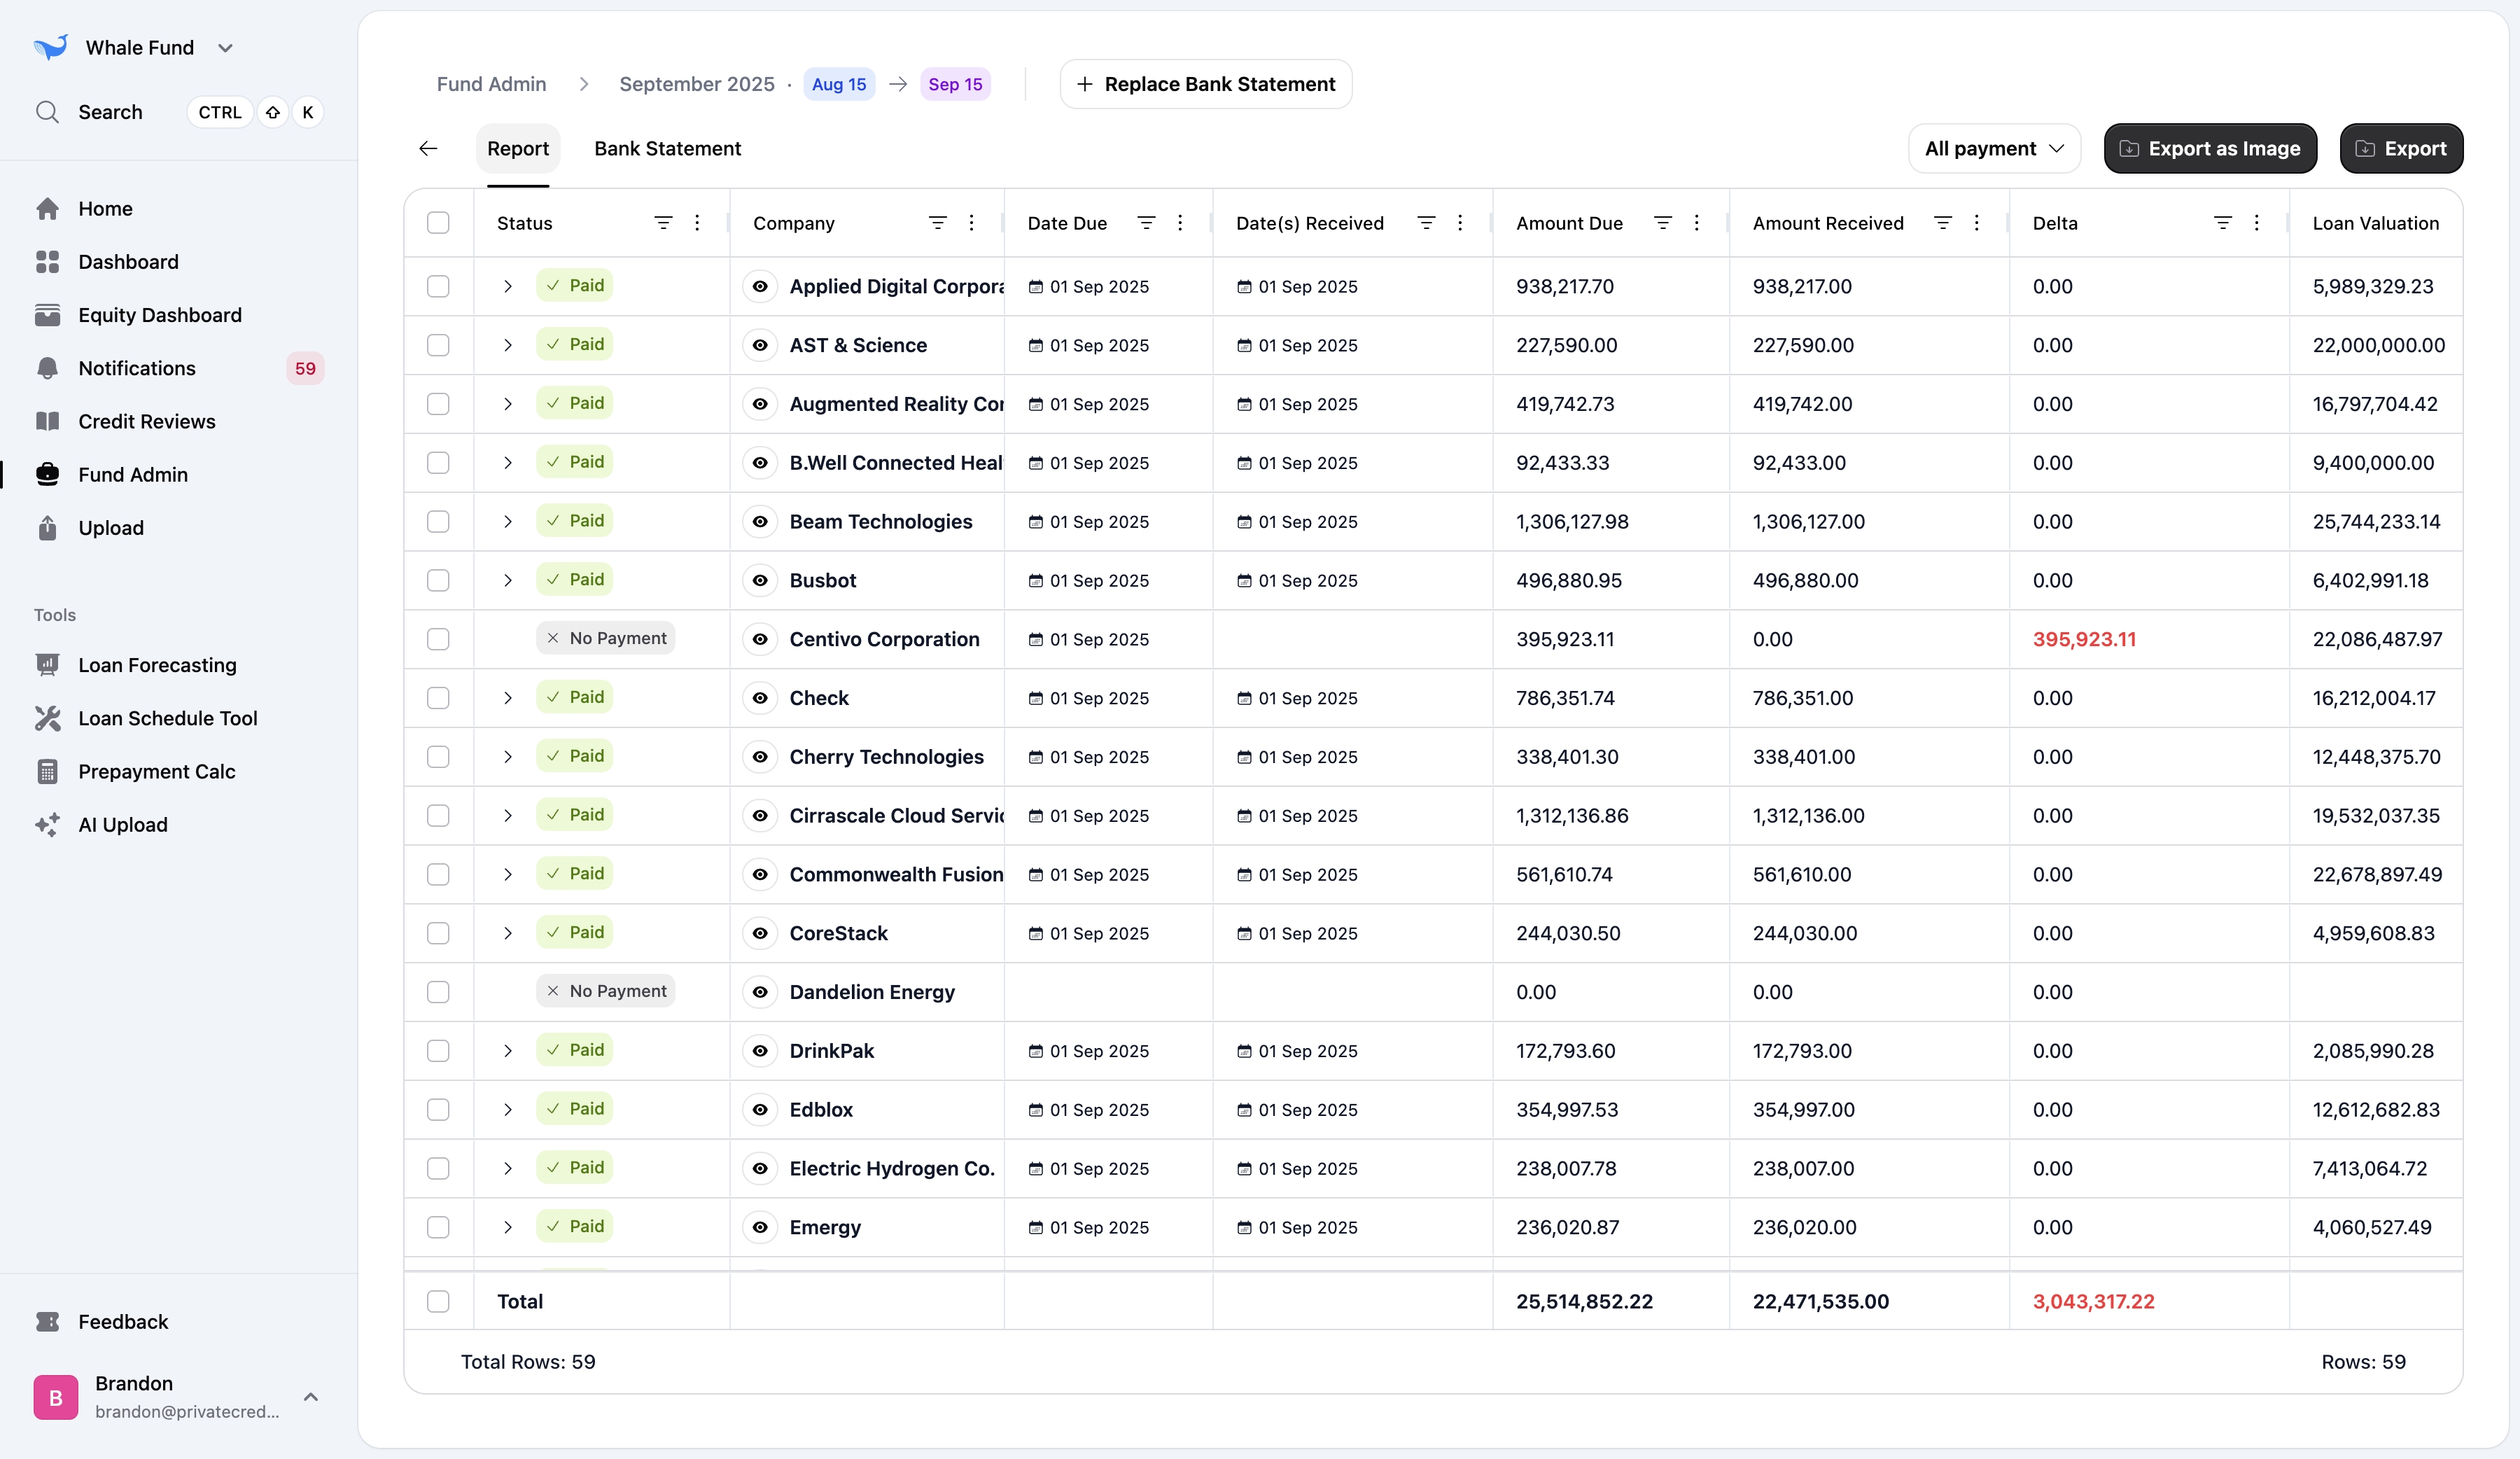Screen dimensions: 2520x1459
Task: Open Company column three-dot menu
Action: pyautogui.click(x=971, y=222)
